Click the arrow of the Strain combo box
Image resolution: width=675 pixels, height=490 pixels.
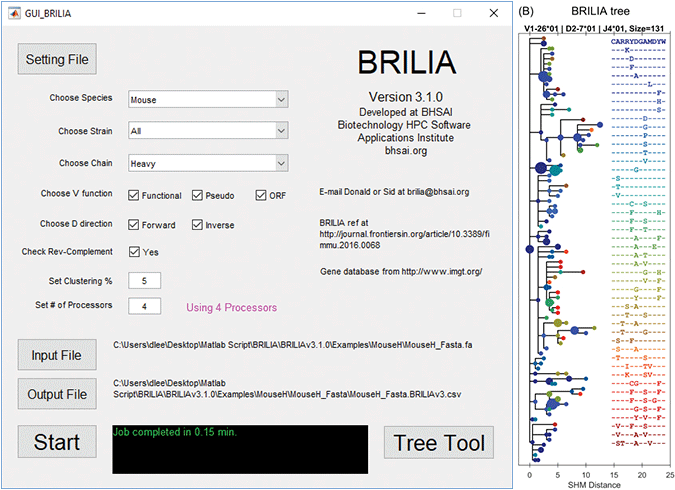(281, 130)
